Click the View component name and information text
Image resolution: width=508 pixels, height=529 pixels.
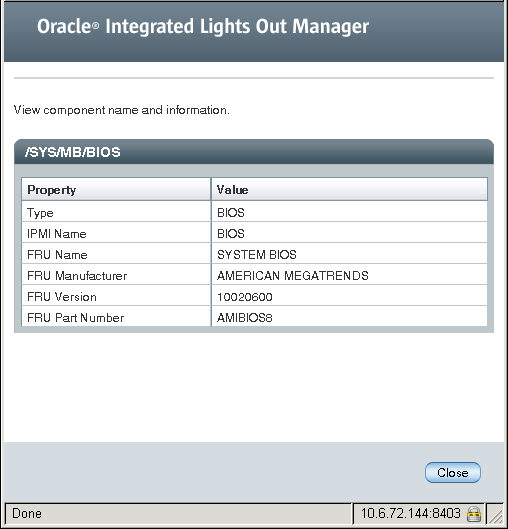[121, 110]
